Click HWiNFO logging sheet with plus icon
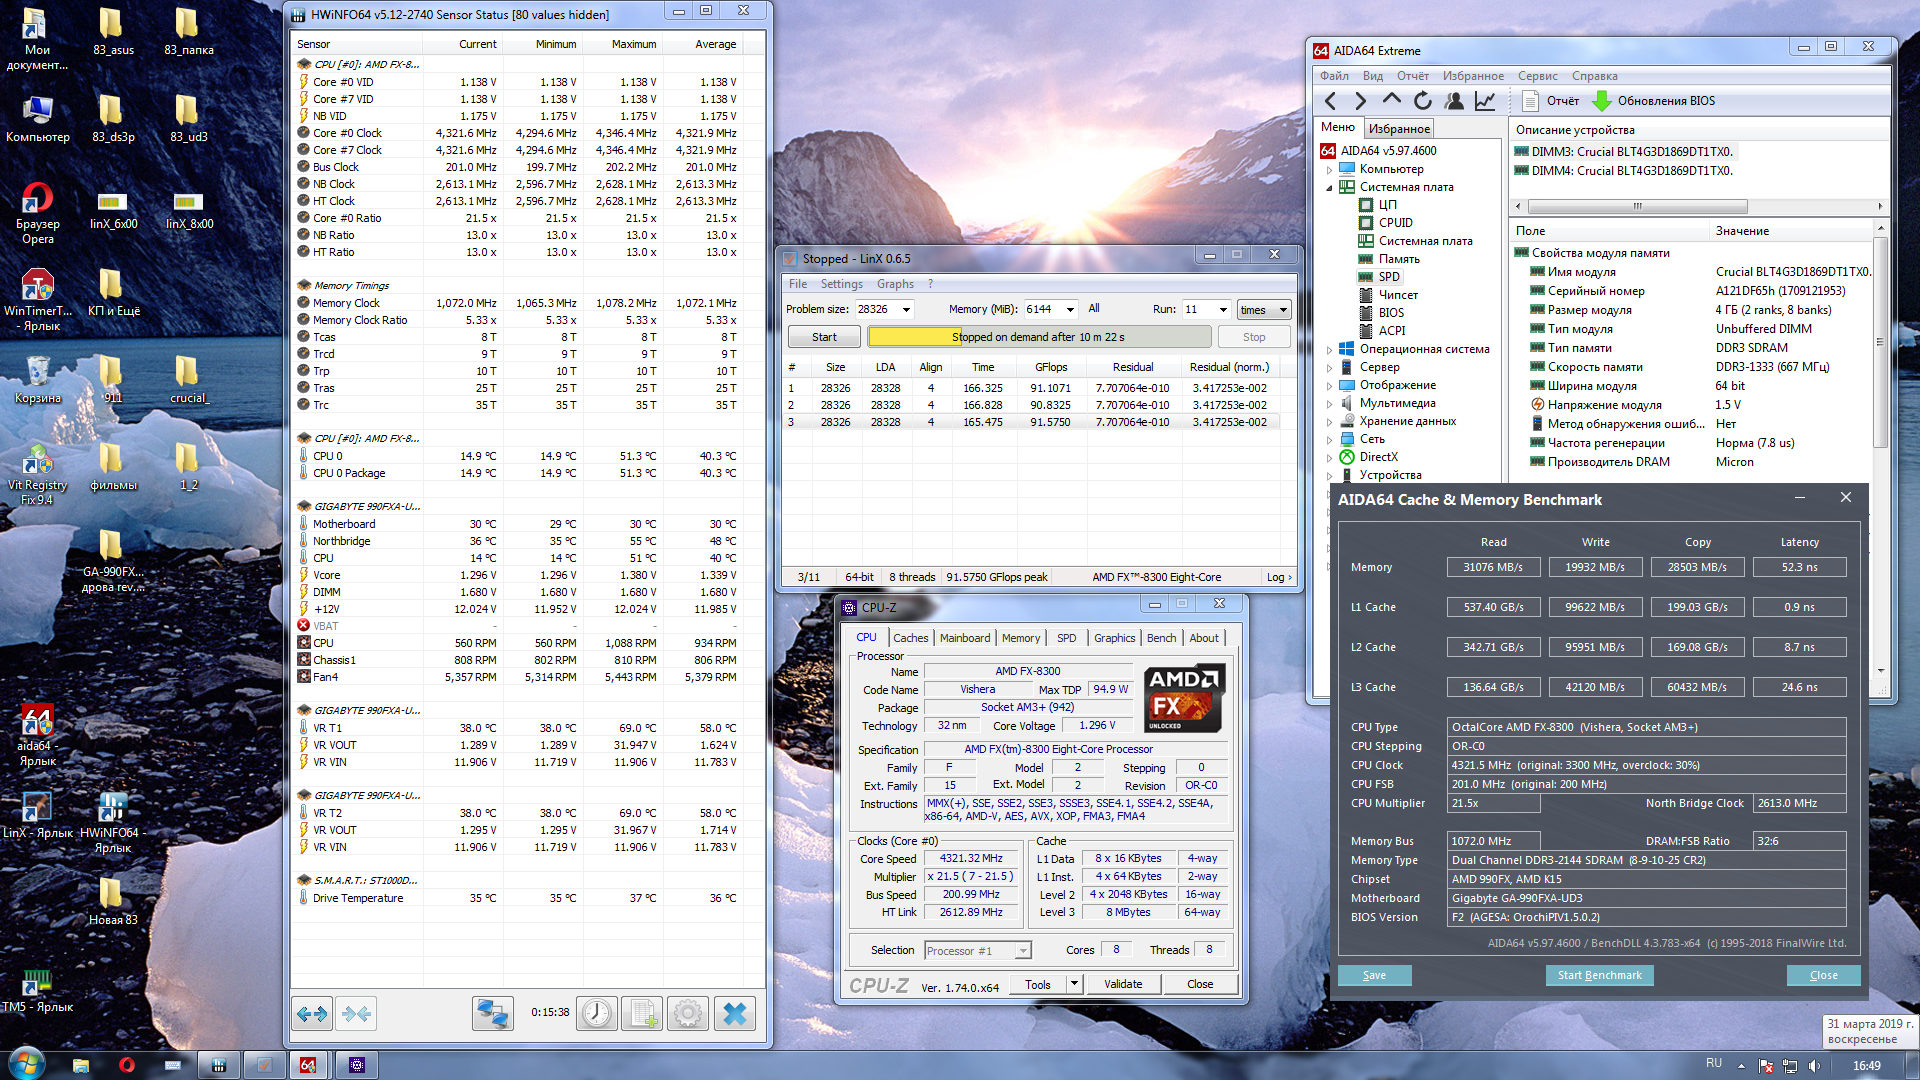 (642, 1014)
